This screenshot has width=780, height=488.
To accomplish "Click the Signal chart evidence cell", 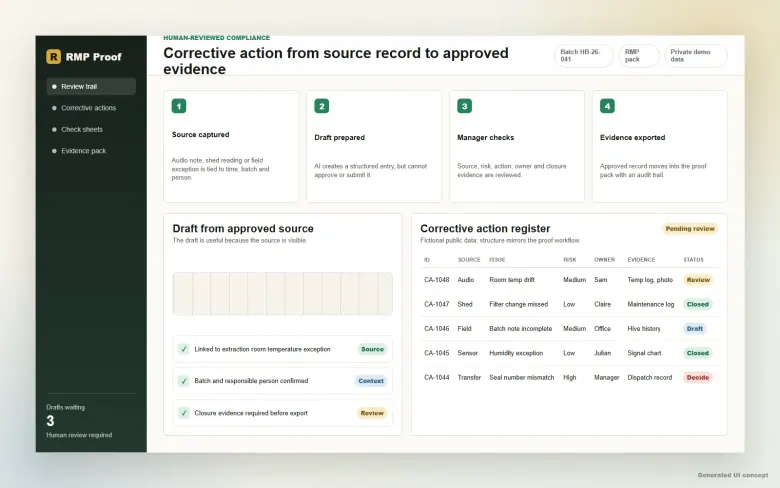I will 644,353.
